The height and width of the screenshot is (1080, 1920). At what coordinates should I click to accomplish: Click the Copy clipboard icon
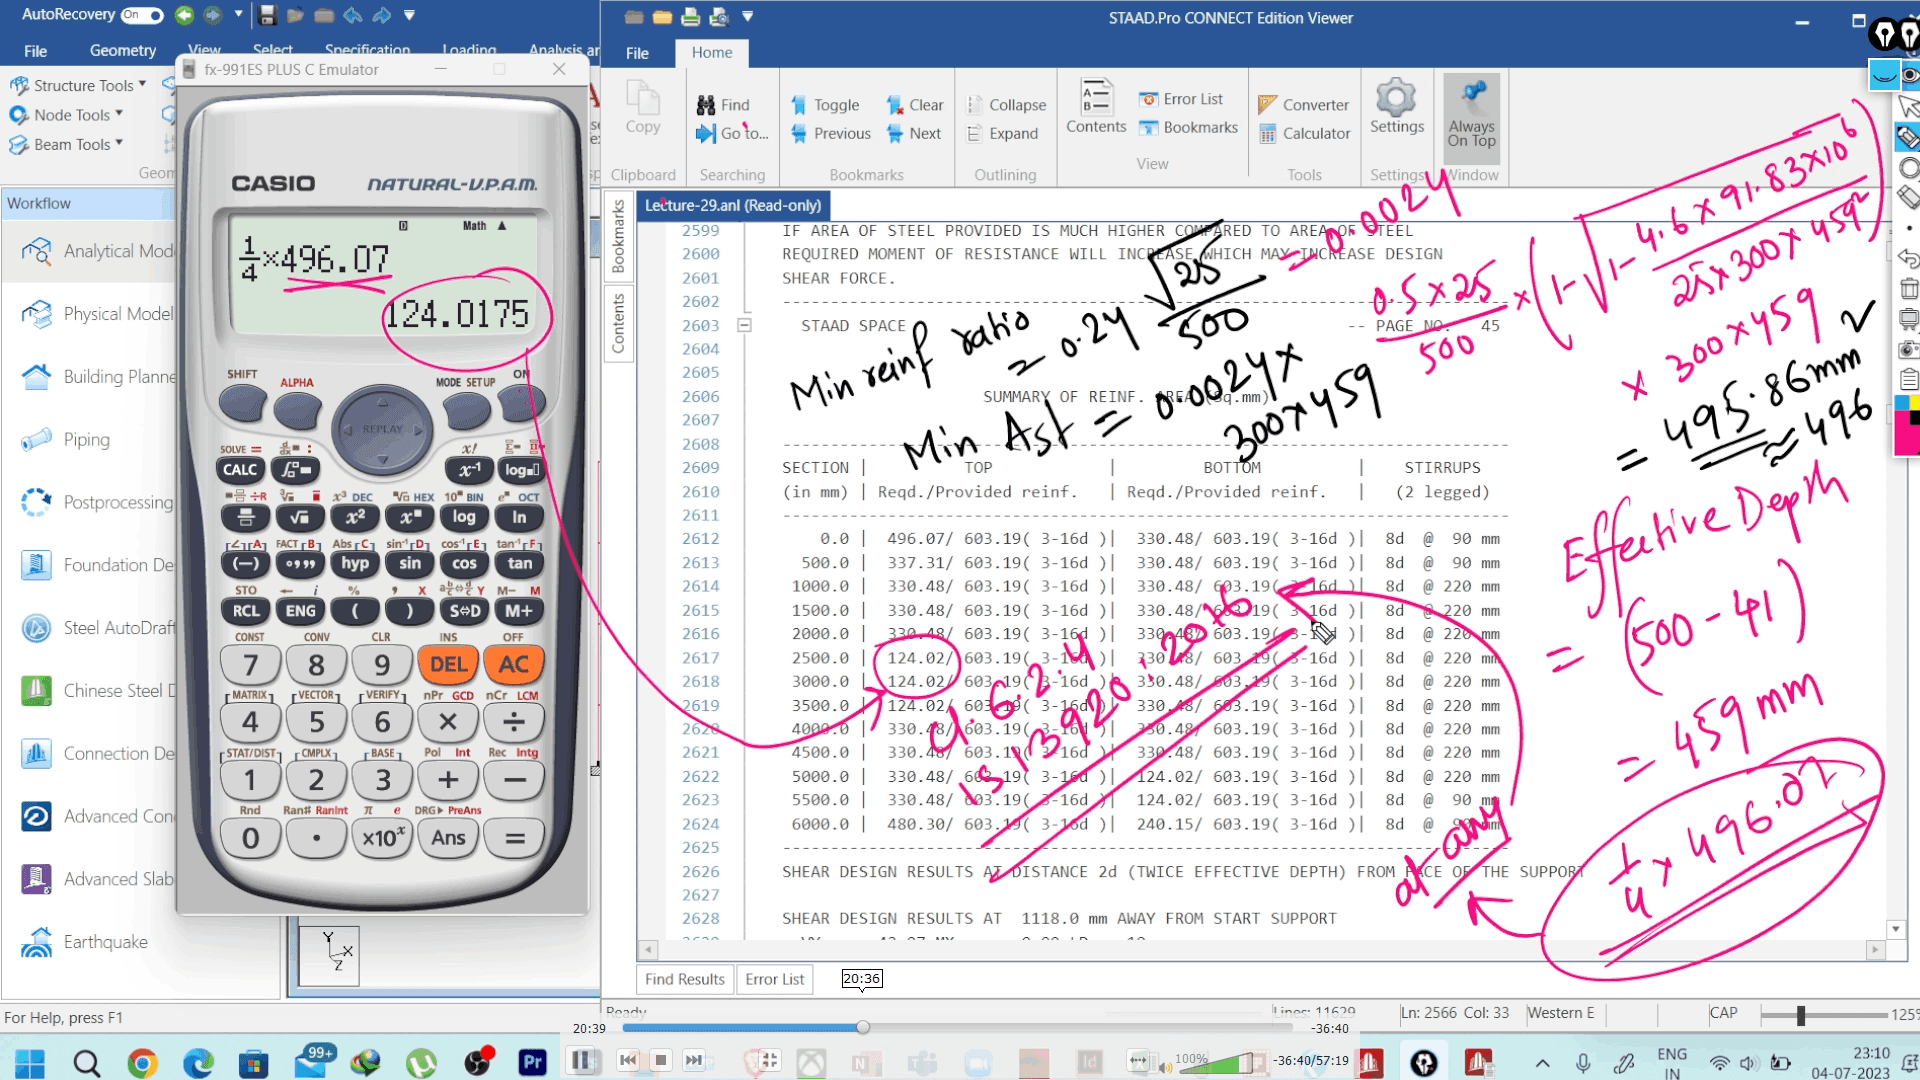[643, 108]
